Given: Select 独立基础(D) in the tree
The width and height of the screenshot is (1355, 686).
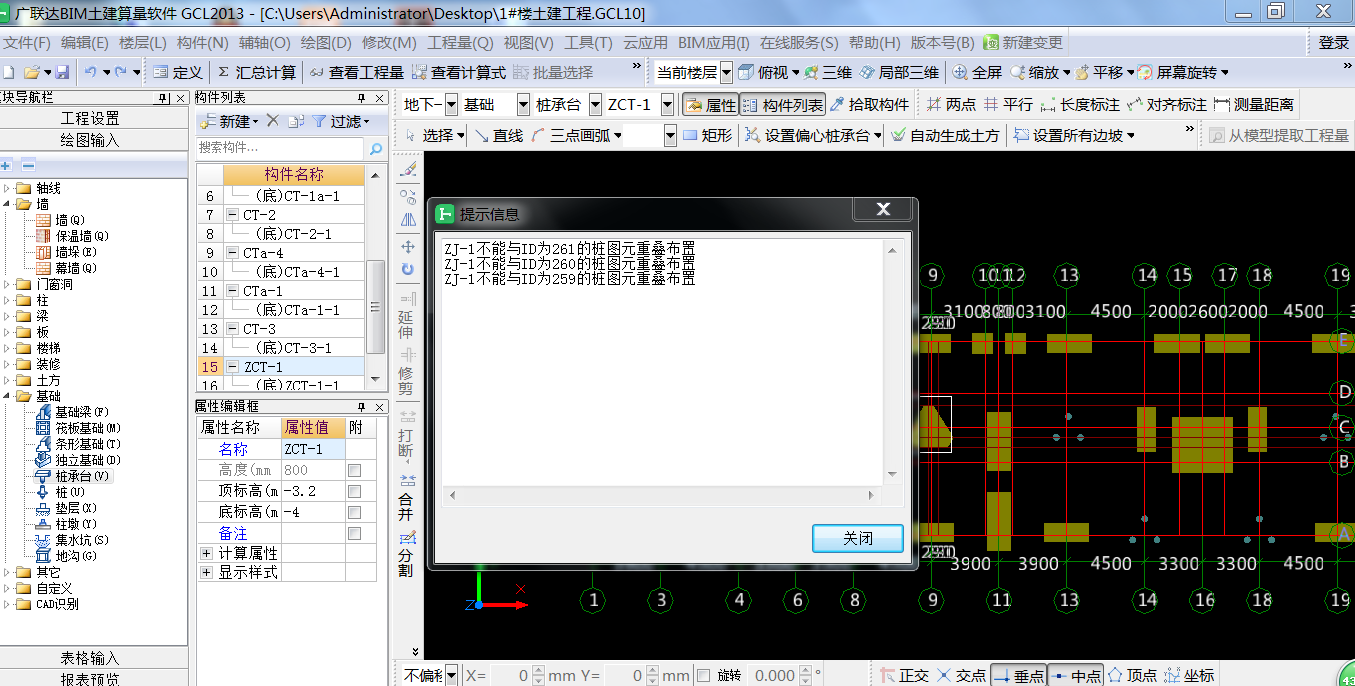Looking at the screenshot, I should pyautogui.click(x=77, y=460).
